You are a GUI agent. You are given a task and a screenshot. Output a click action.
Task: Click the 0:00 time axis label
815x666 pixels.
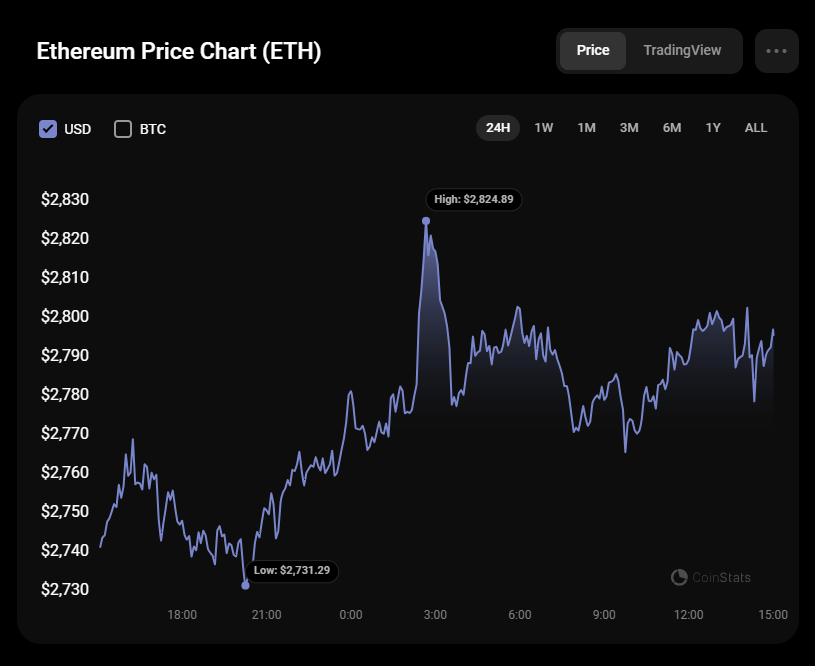point(351,614)
